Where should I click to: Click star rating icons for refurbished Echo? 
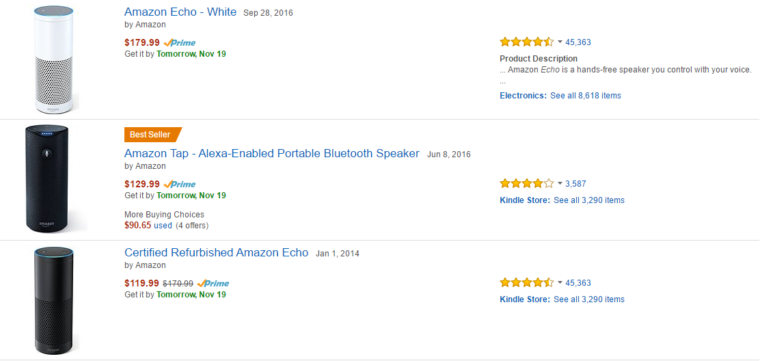[527, 283]
